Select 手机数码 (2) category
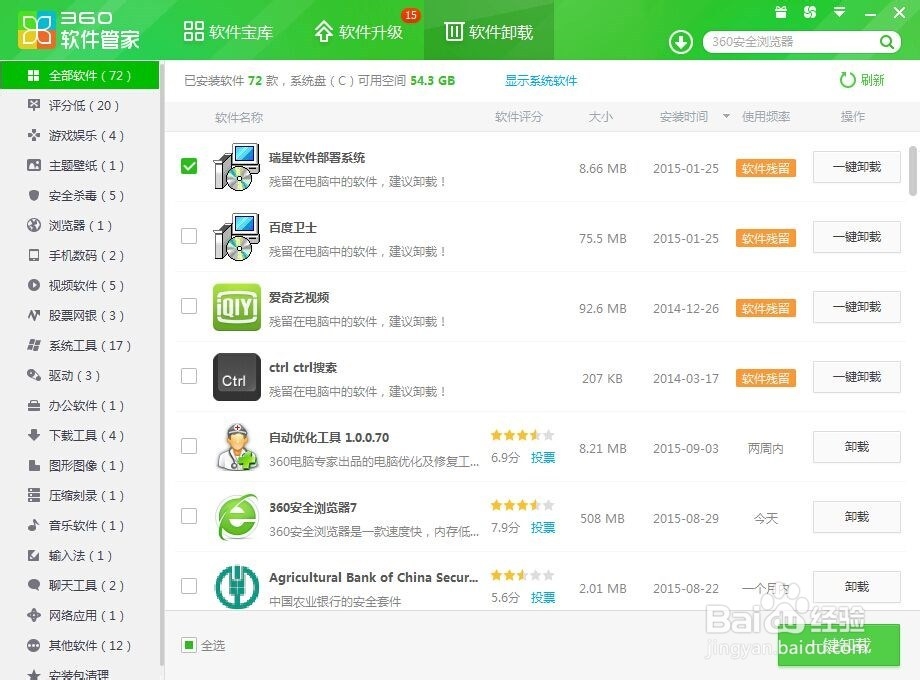Screen dimensions: 920x680 tap(79, 255)
